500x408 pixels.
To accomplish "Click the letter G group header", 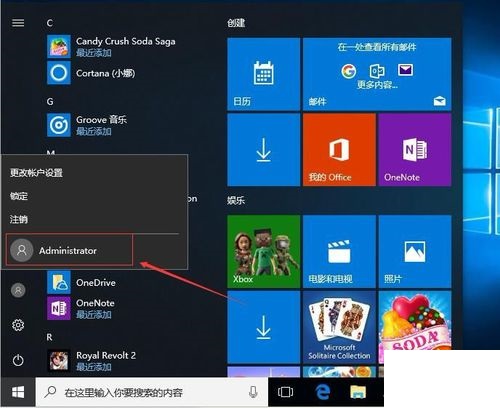I will click(x=50, y=101).
